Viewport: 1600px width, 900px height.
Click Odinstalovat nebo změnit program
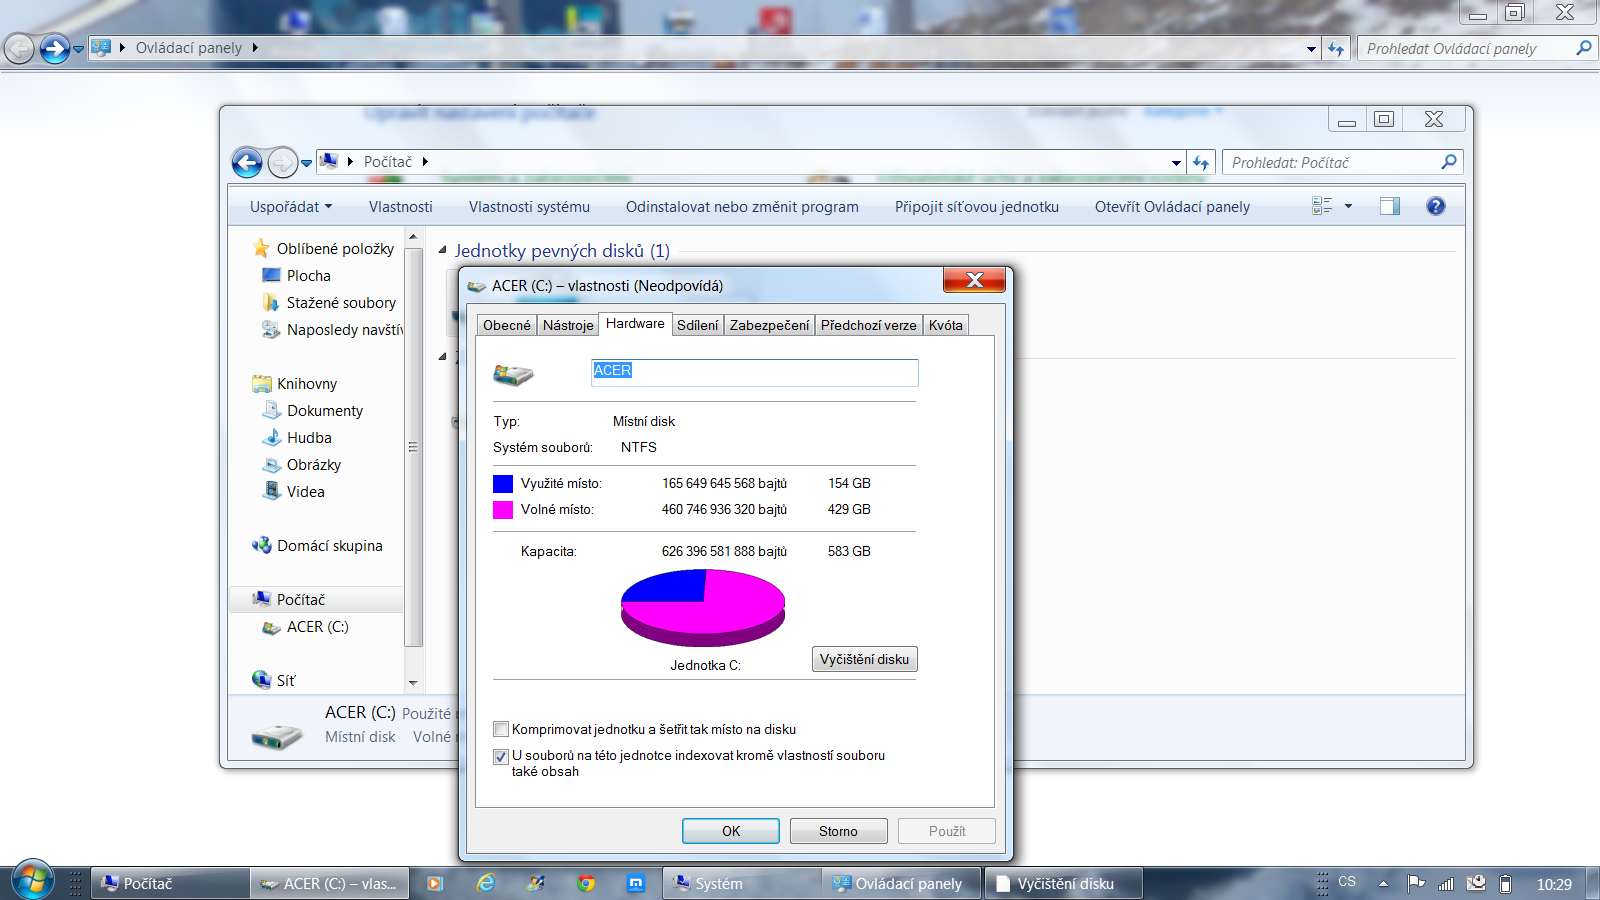pos(742,206)
